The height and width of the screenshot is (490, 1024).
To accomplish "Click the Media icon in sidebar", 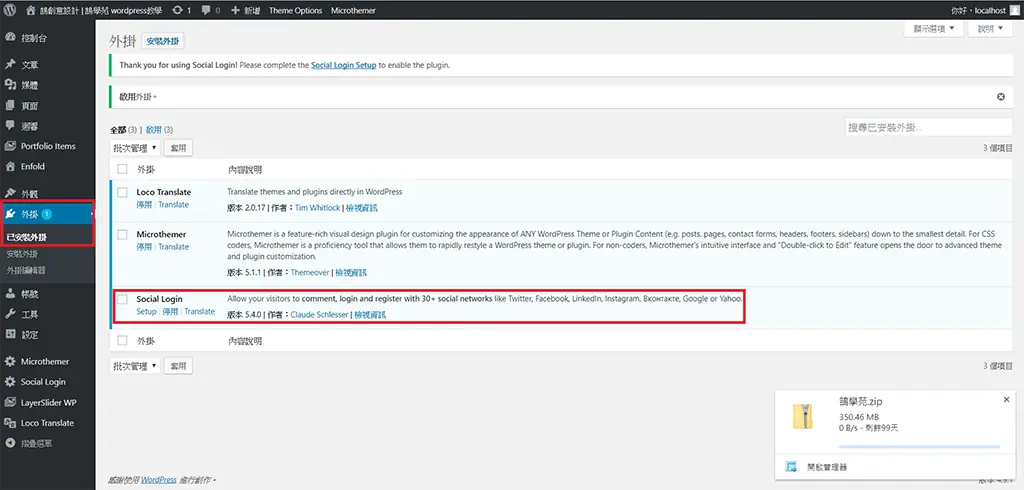I will point(10,85).
